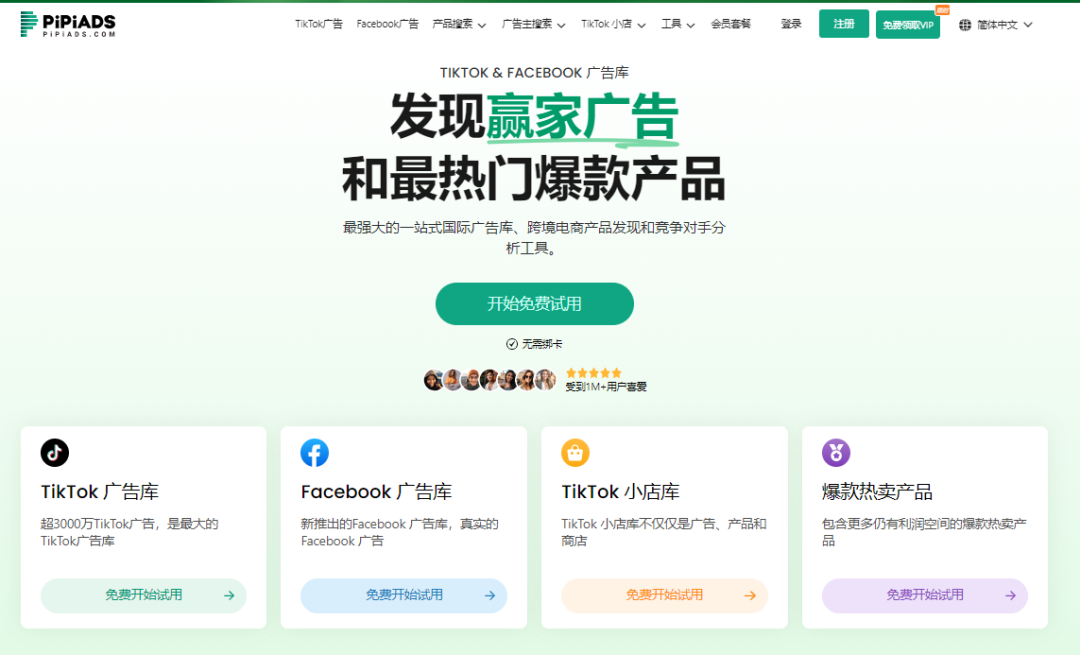Click the 登录 link
1080x655 pixels.
click(x=790, y=23)
